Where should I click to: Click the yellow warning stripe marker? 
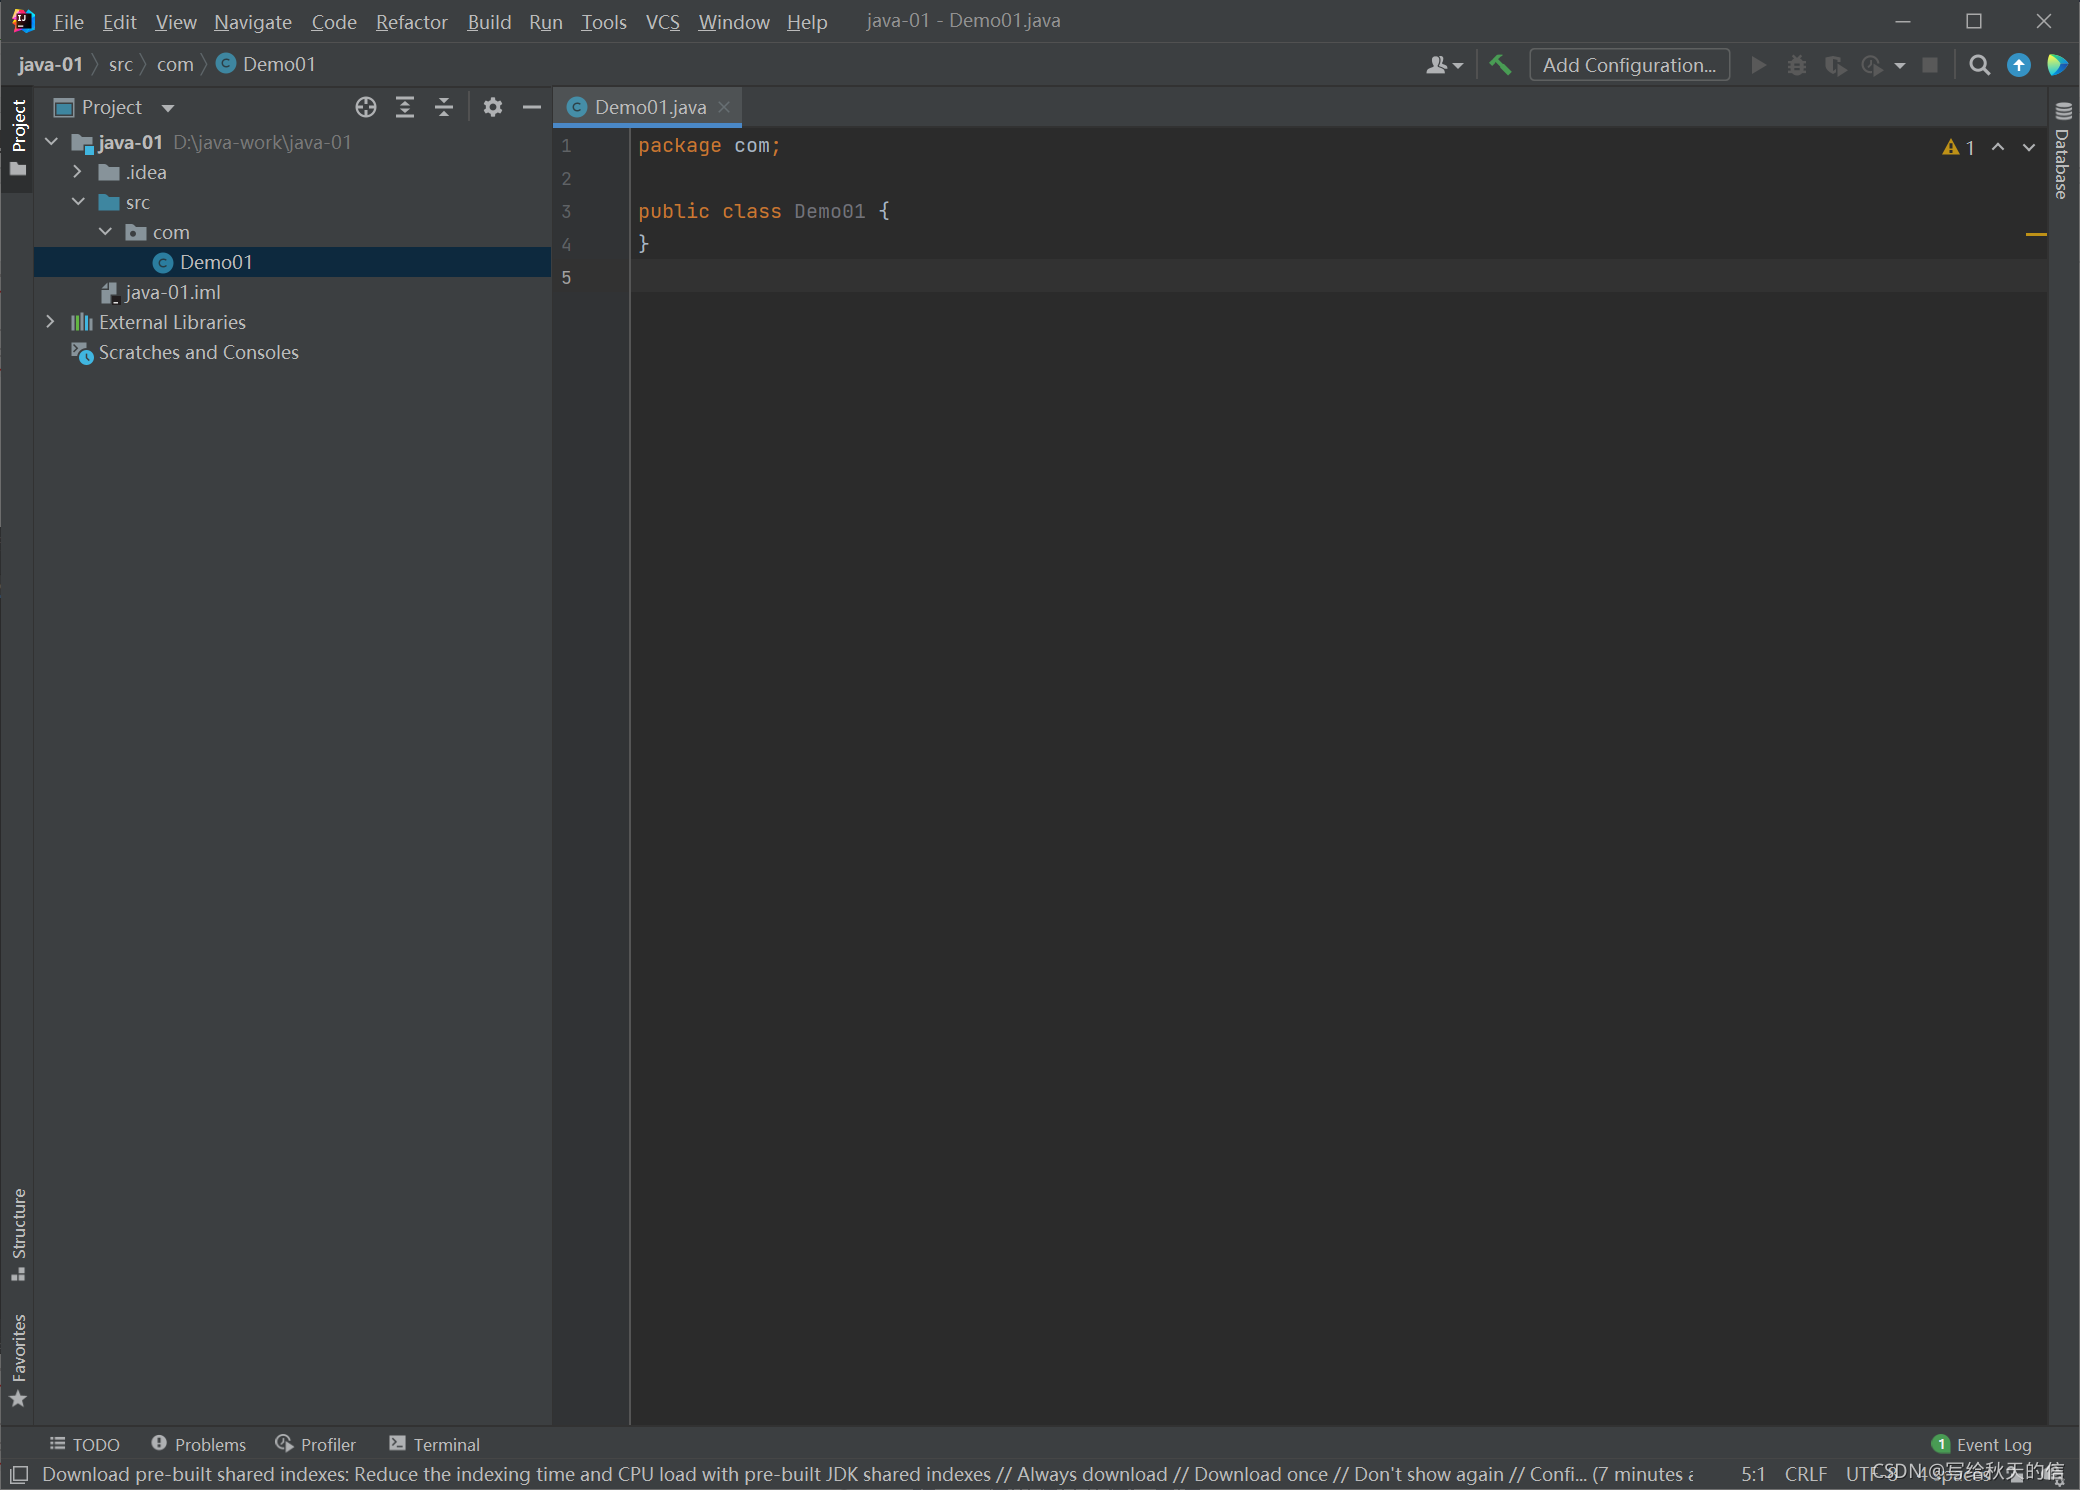click(x=2036, y=234)
